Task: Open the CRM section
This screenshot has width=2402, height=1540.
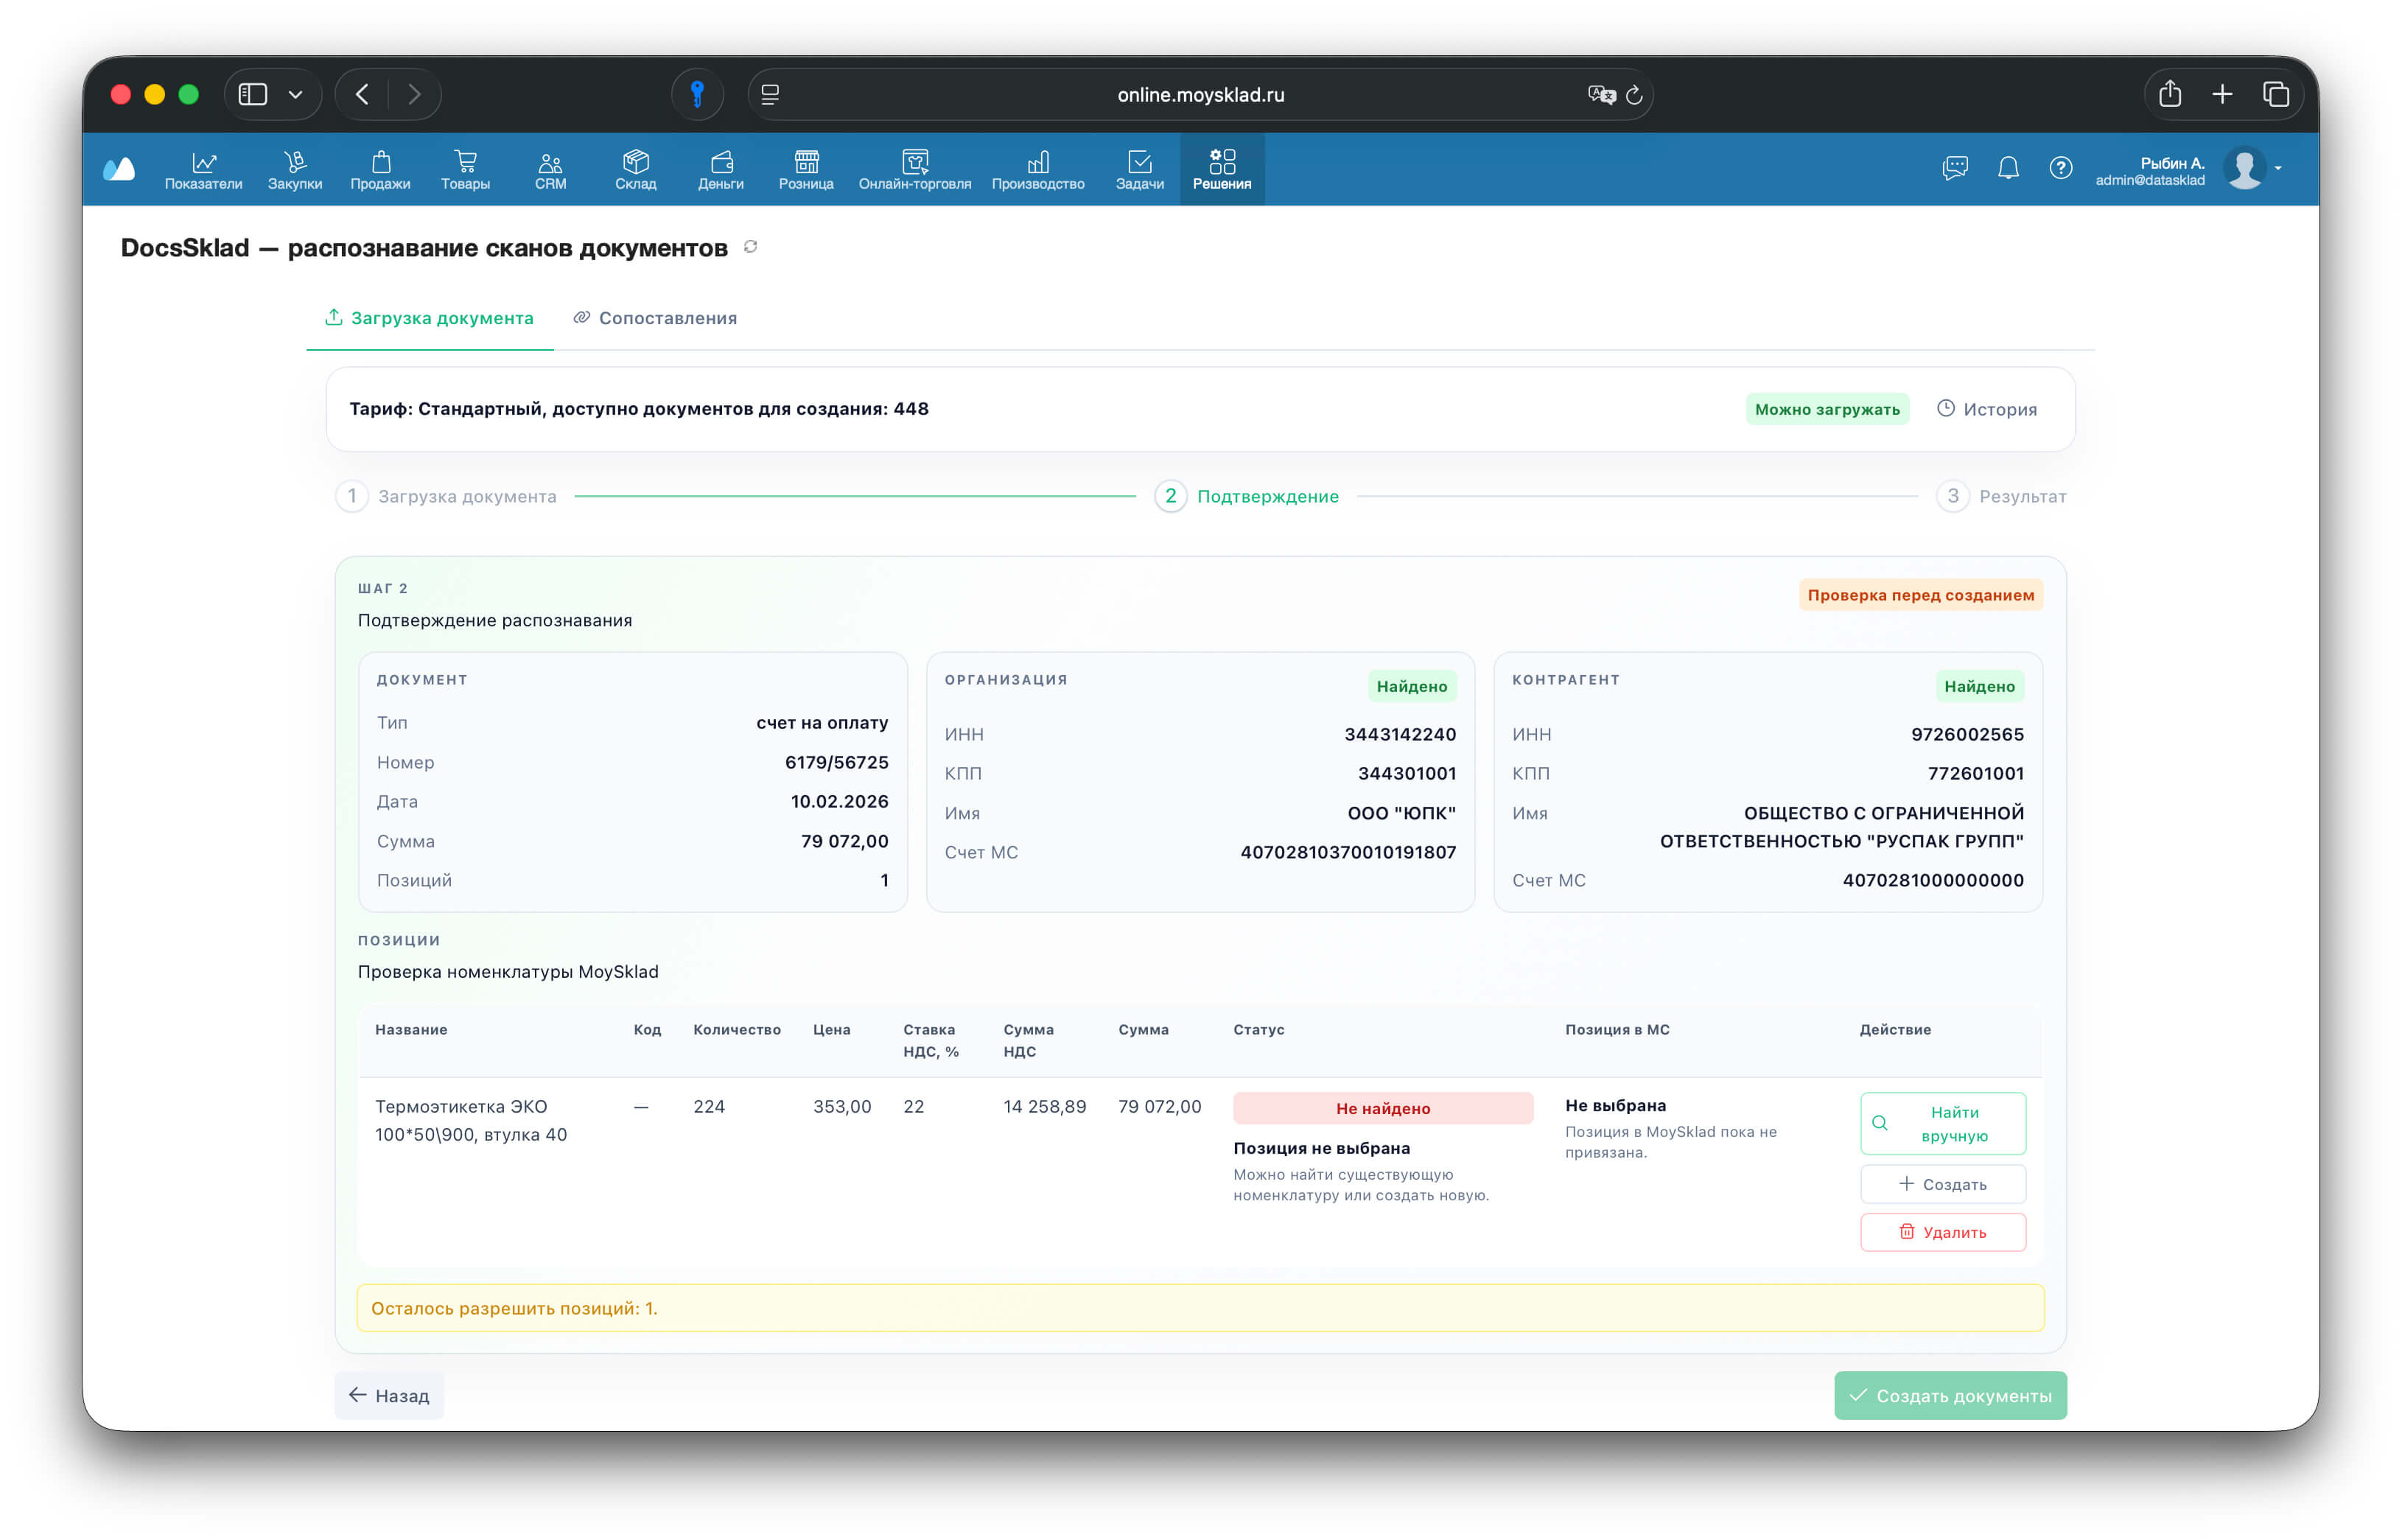Action: pyautogui.click(x=550, y=169)
